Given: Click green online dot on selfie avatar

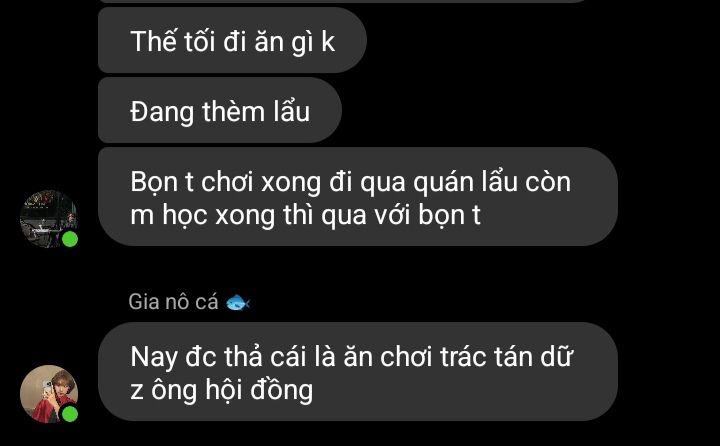Looking at the screenshot, I should click(x=70, y=414).
